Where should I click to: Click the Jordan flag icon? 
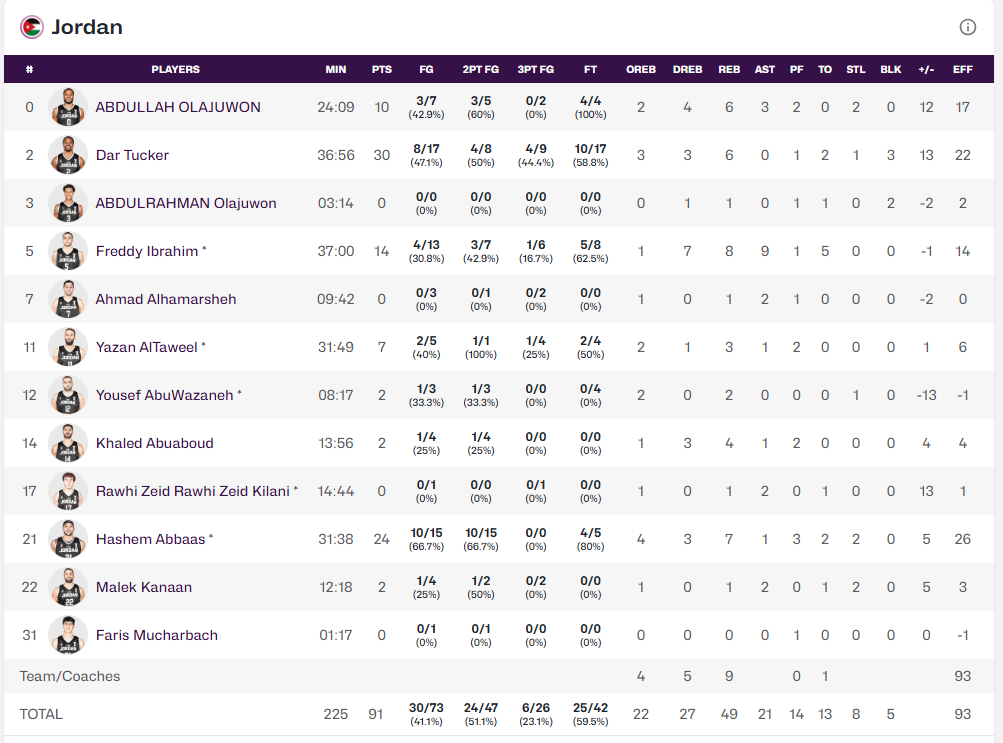32,27
